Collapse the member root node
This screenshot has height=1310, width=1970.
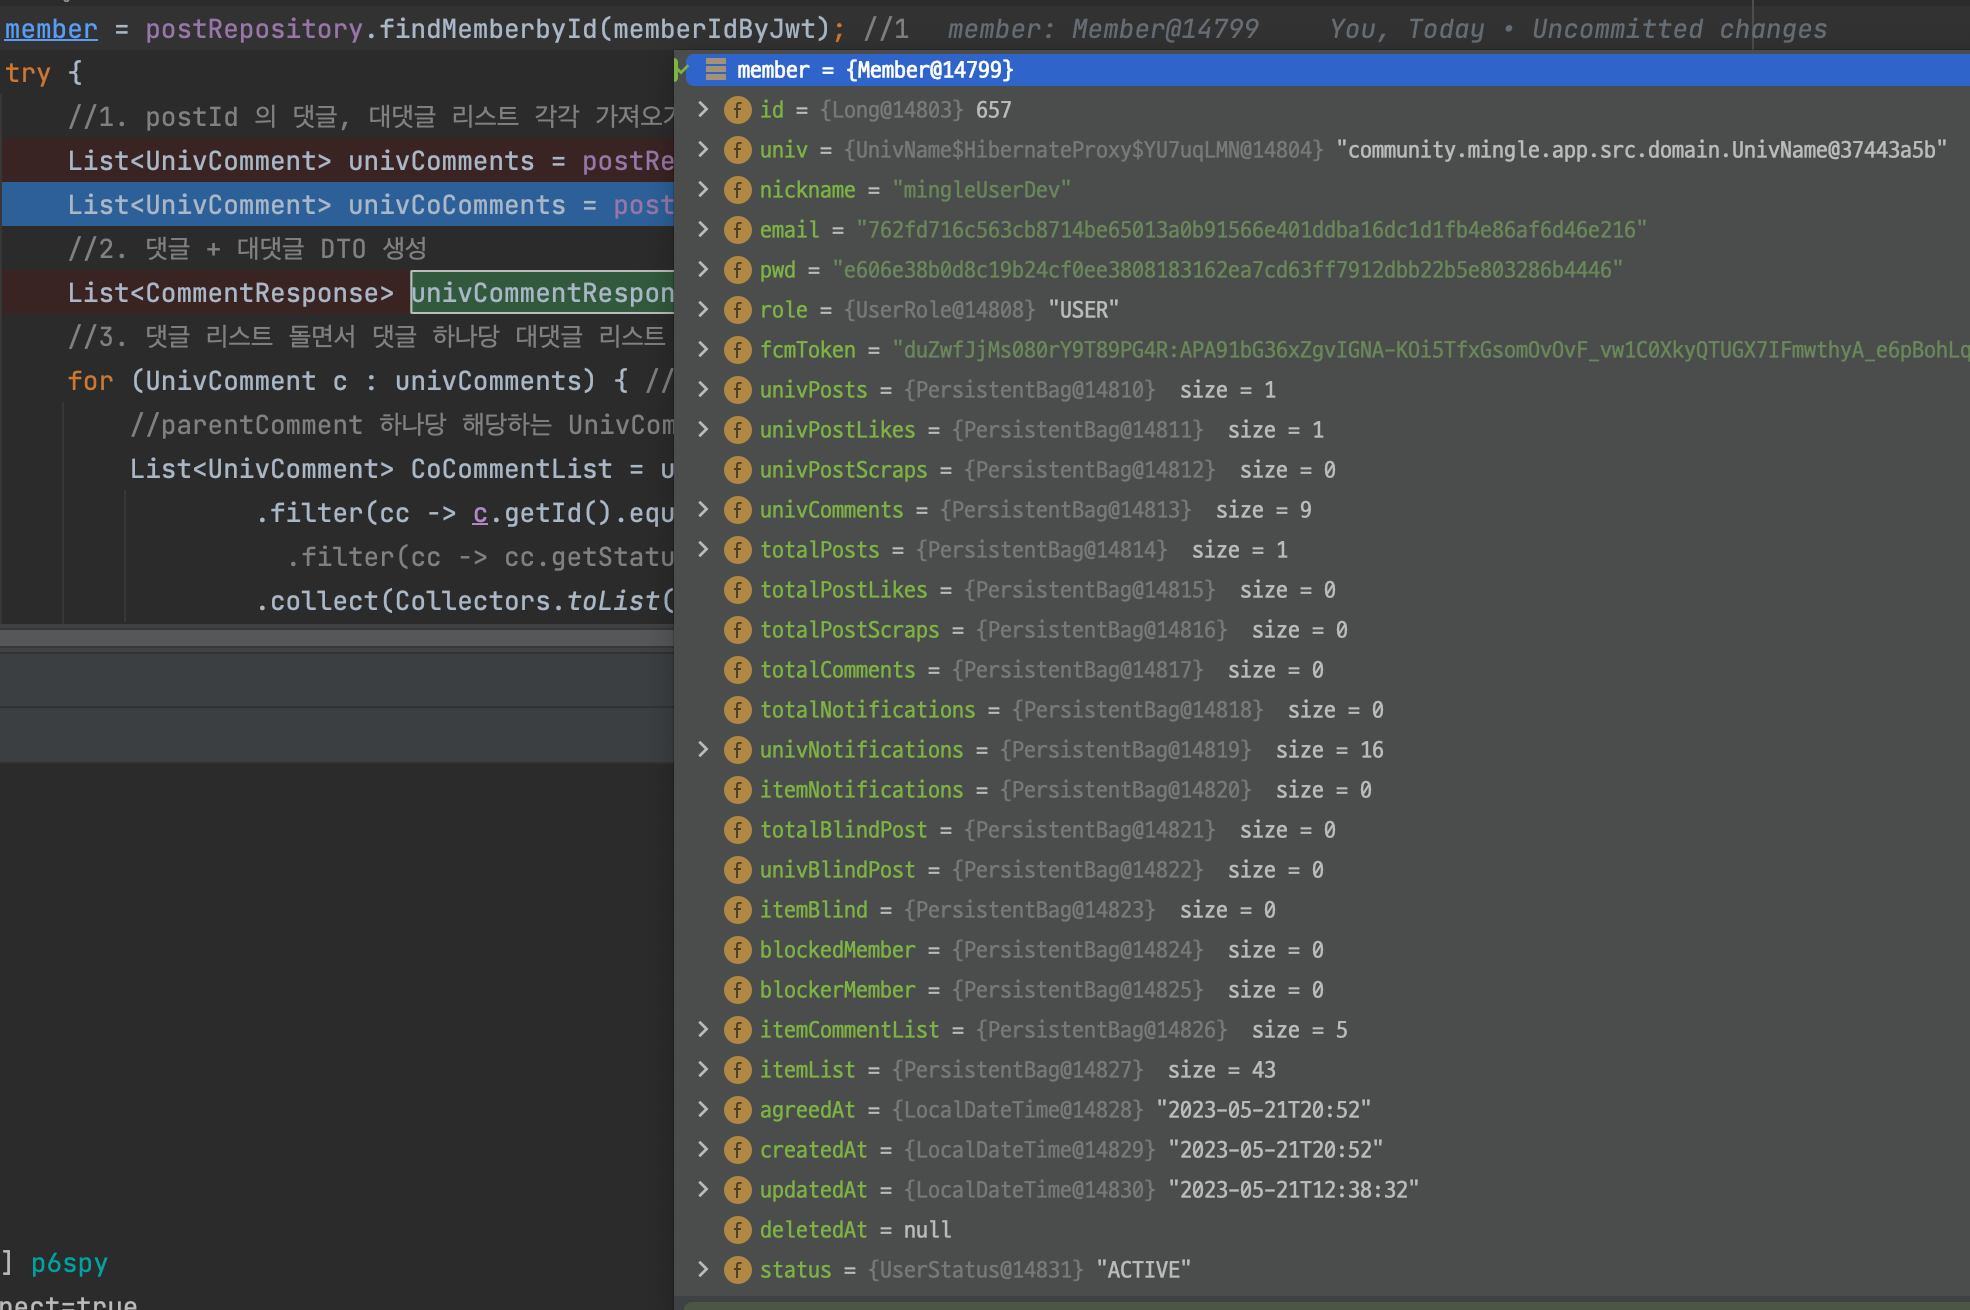click(x=682, y=69)
